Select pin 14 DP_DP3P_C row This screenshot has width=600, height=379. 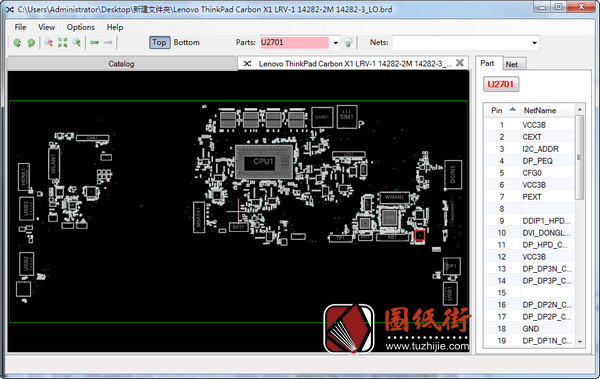click(530, 281)
